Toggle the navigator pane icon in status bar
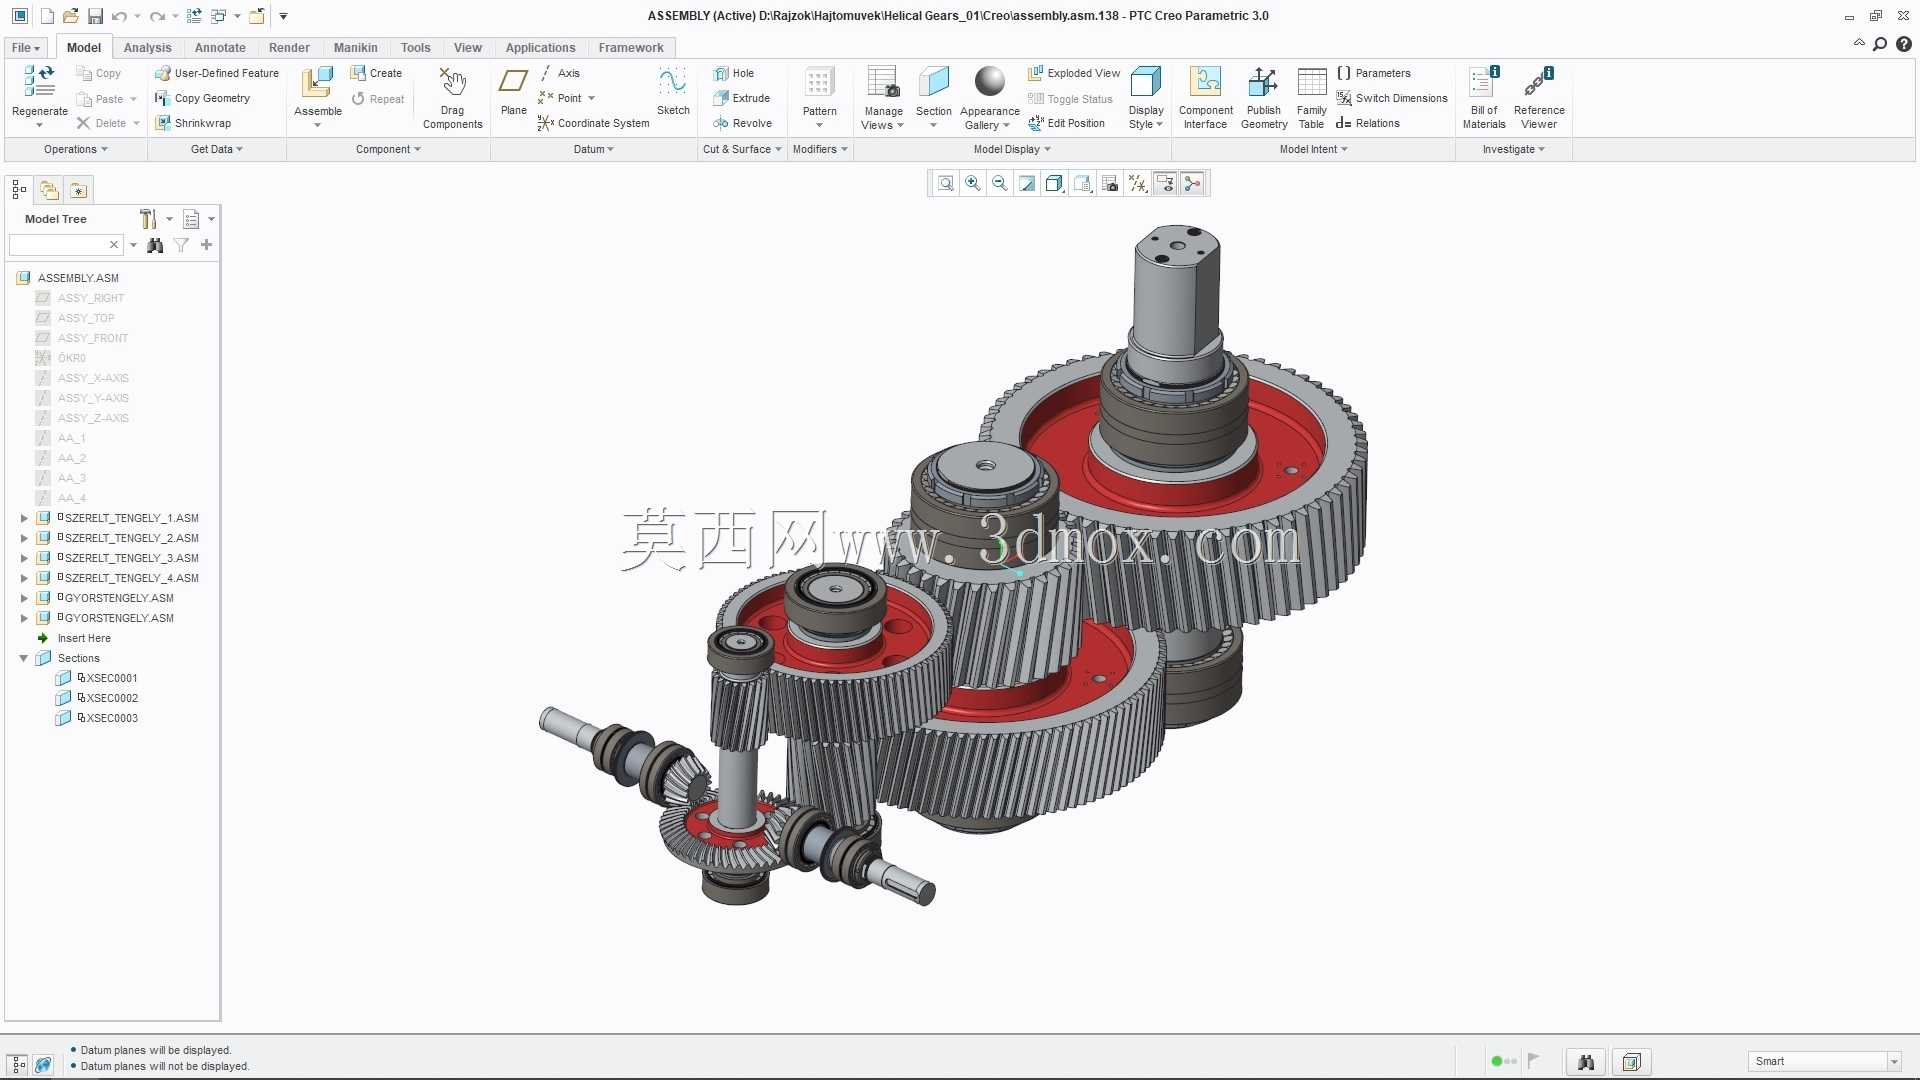 pos(18,1064)
